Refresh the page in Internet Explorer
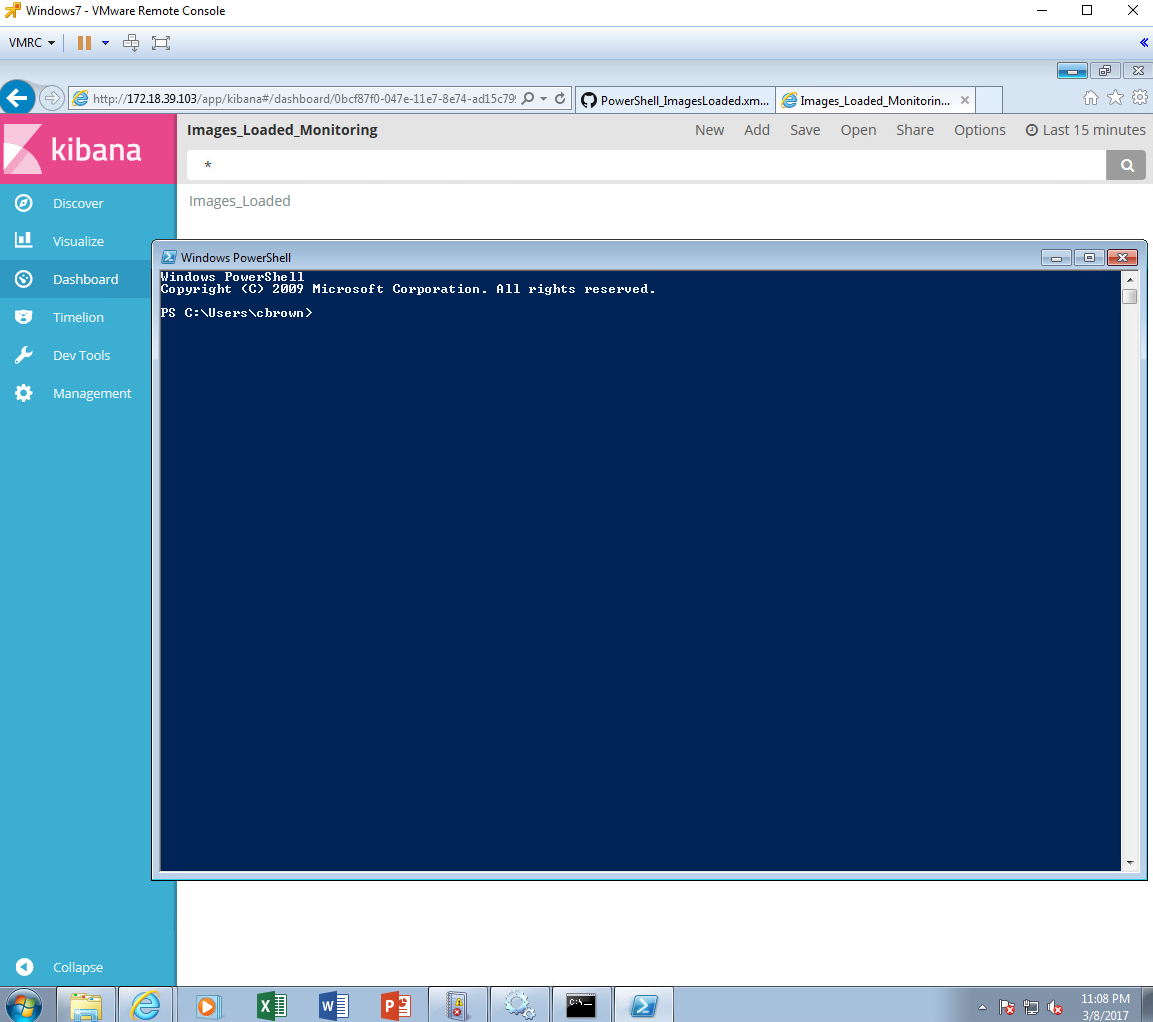This screenshot has width=1153, height=1022. point(560,99)
